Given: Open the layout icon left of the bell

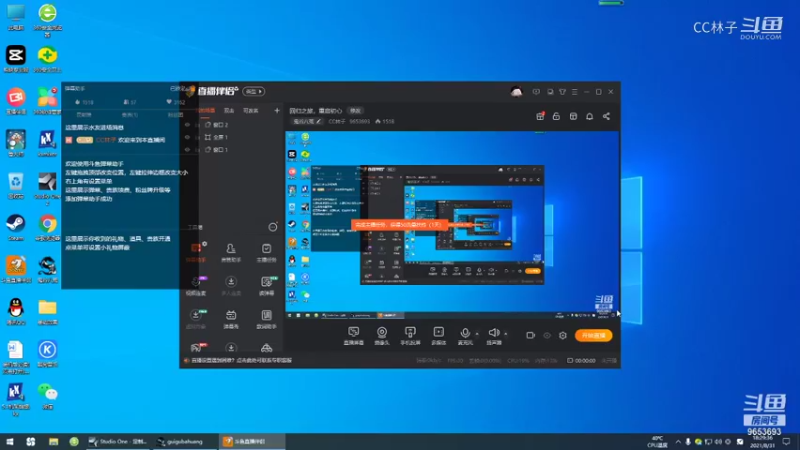Looking at the screenshot, I should tap(573, 116).
